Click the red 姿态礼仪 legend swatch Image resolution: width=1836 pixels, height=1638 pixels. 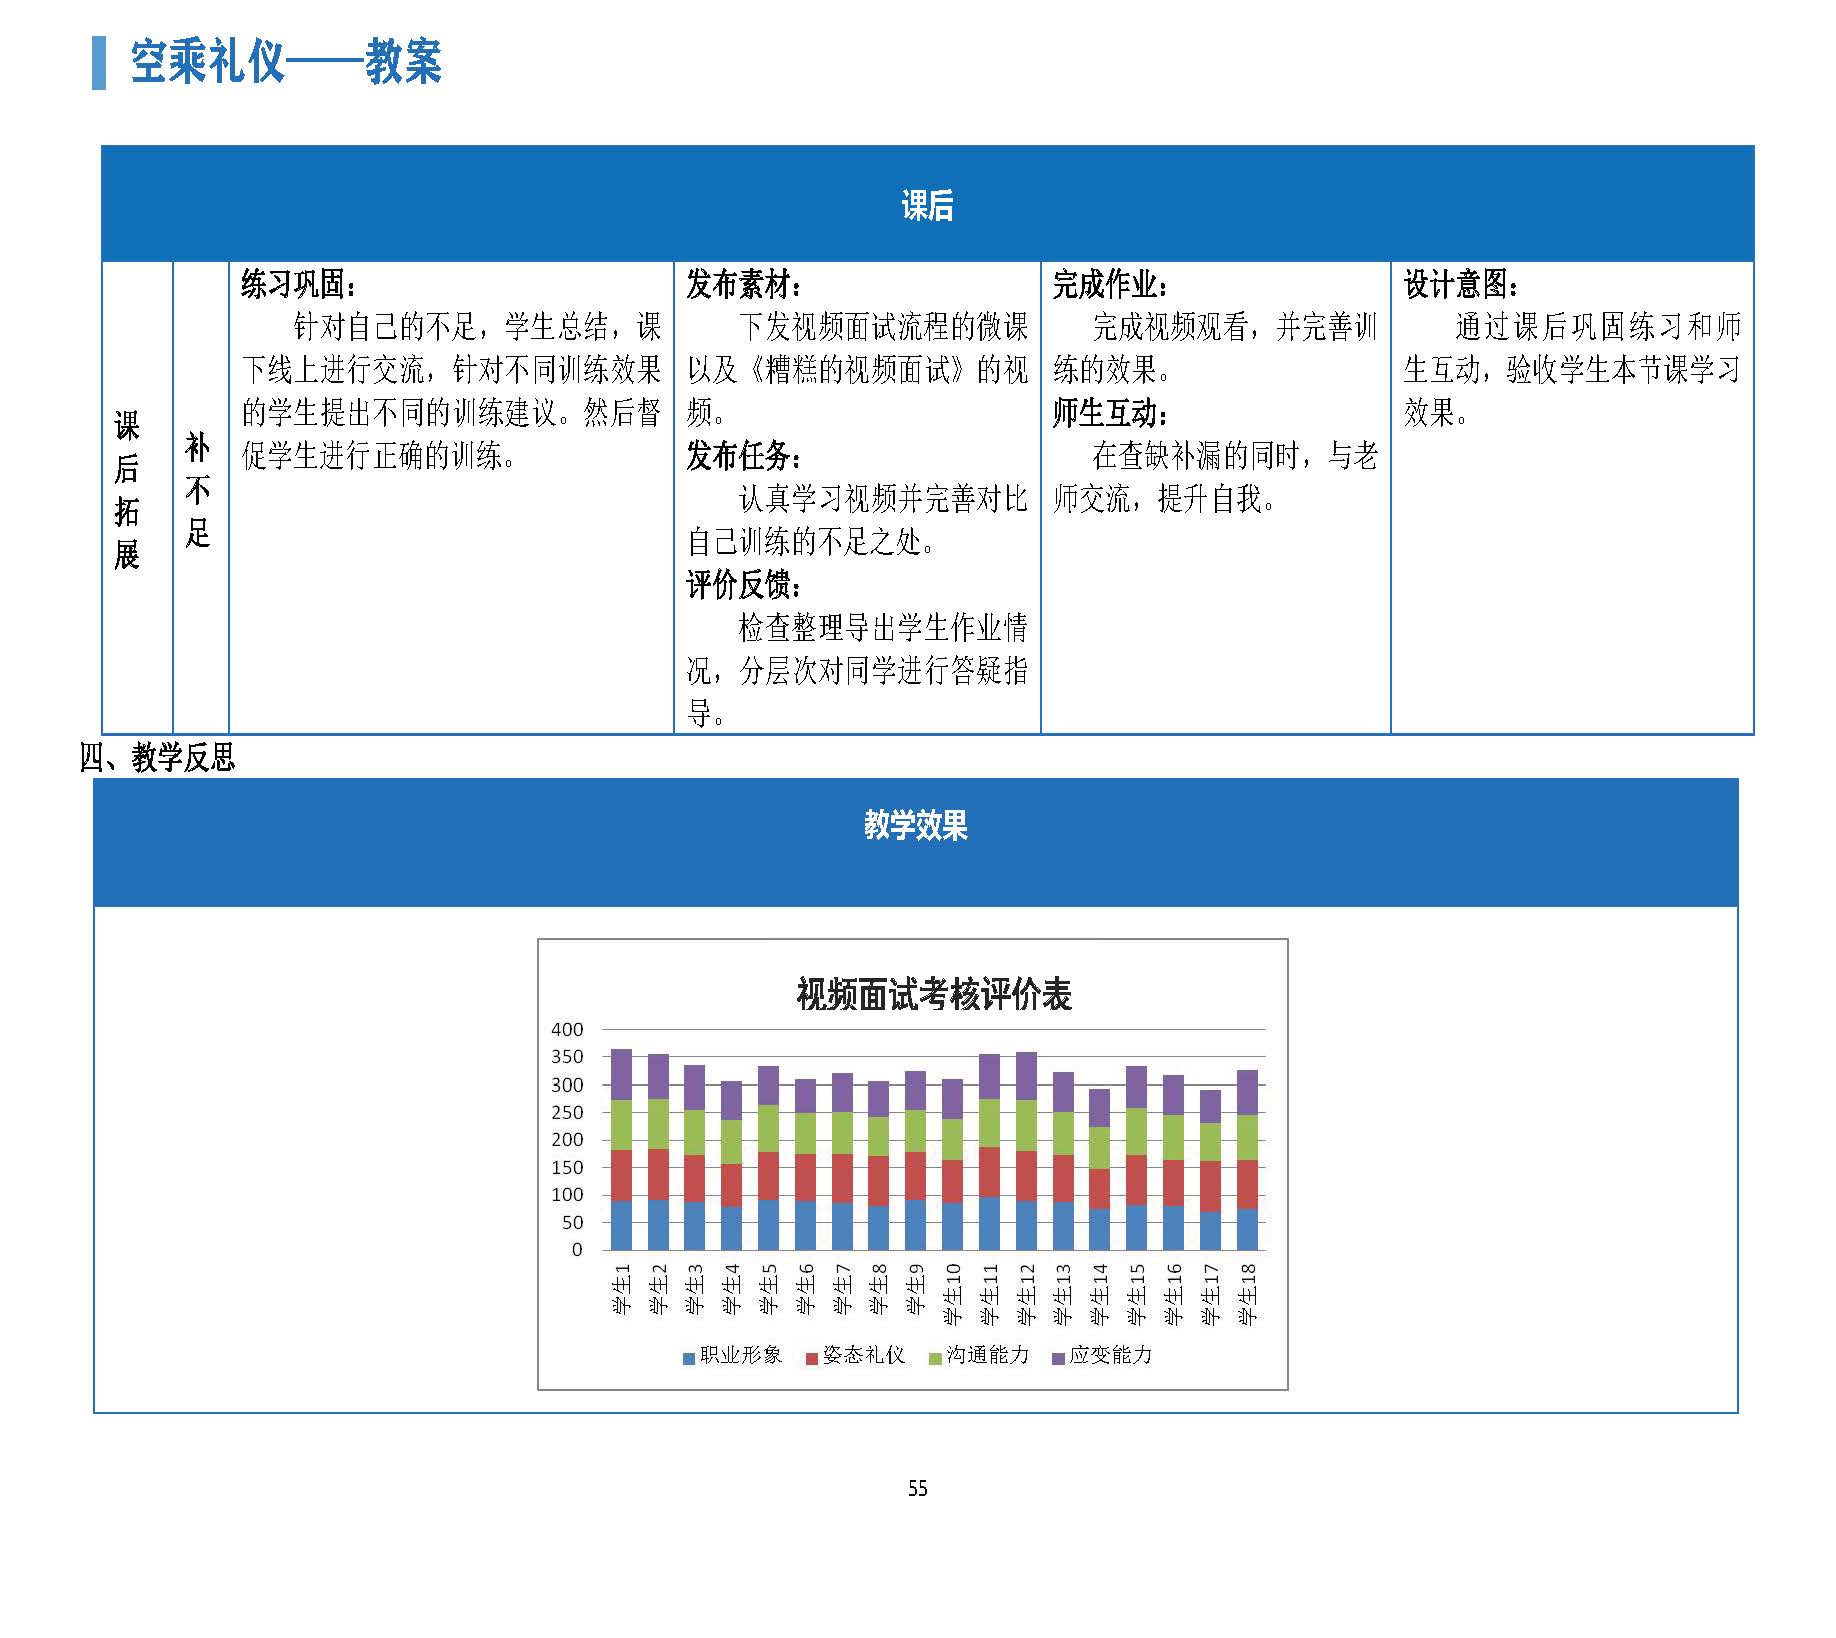pos(812,1358)
